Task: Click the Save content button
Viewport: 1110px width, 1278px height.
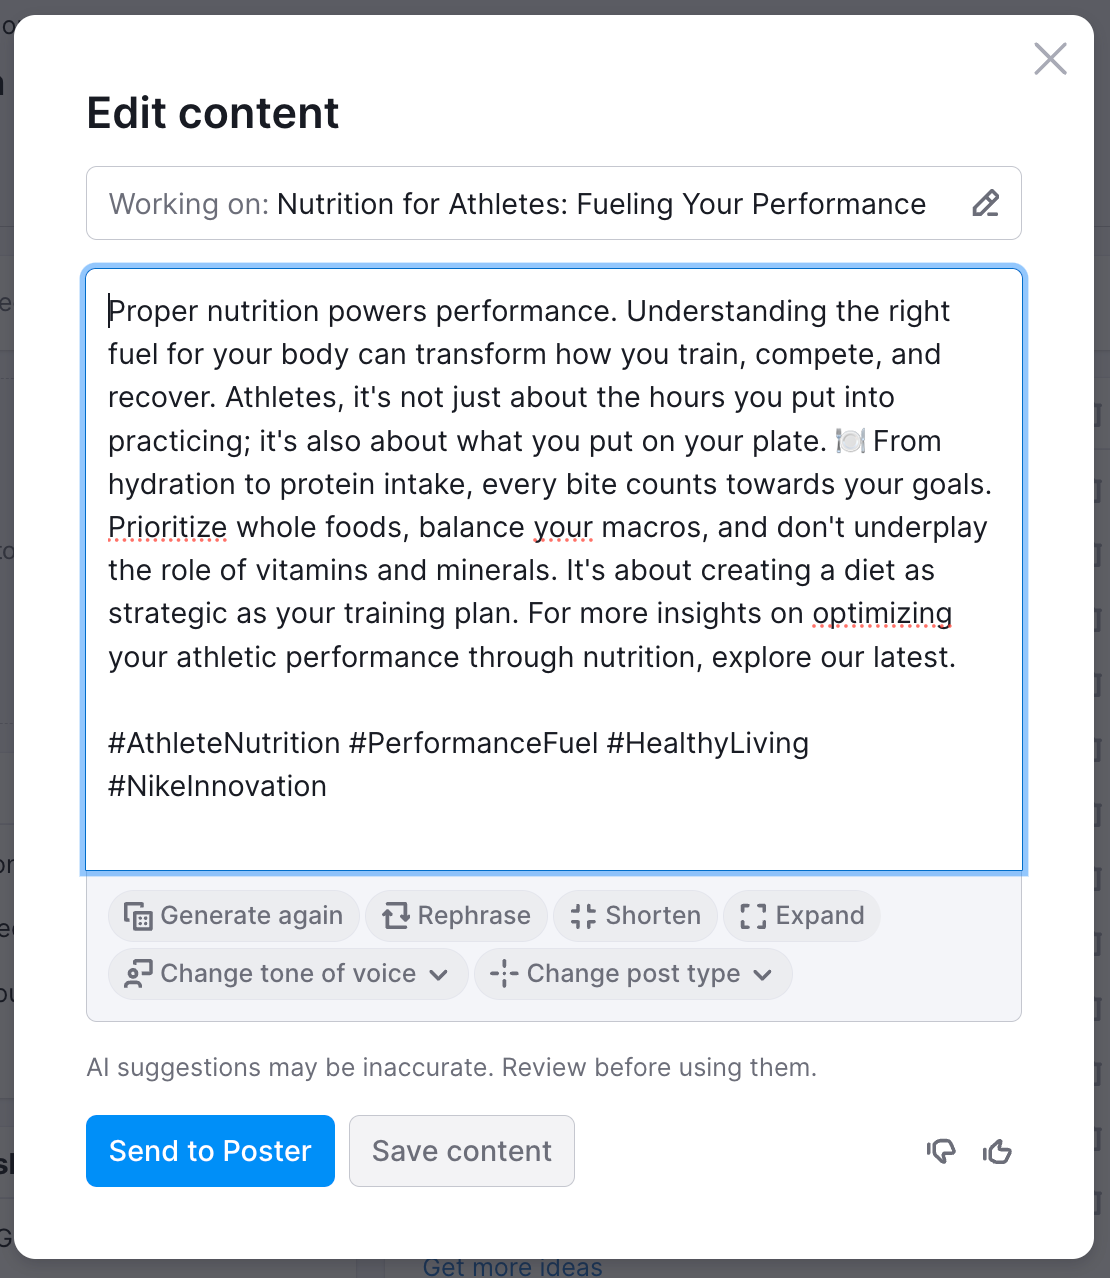Action: point(461,1151)
